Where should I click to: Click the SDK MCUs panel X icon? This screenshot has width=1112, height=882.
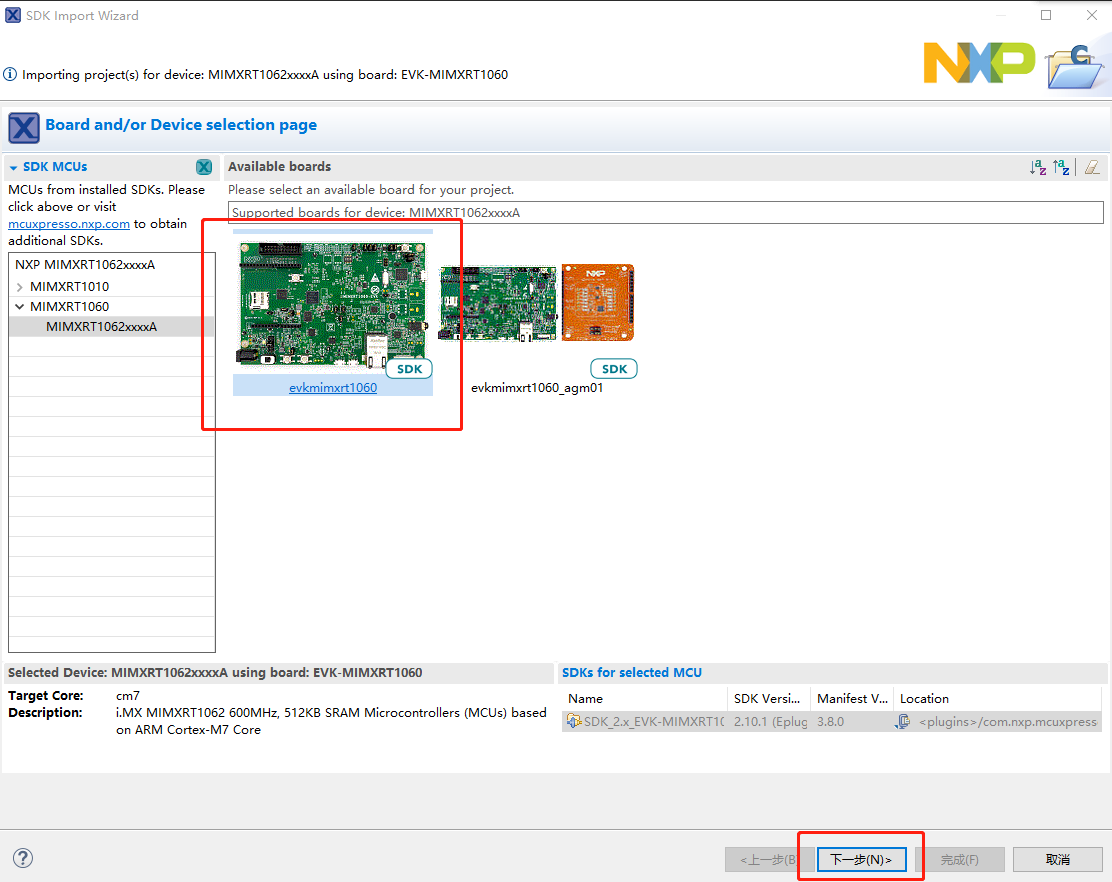click(204, 167)
